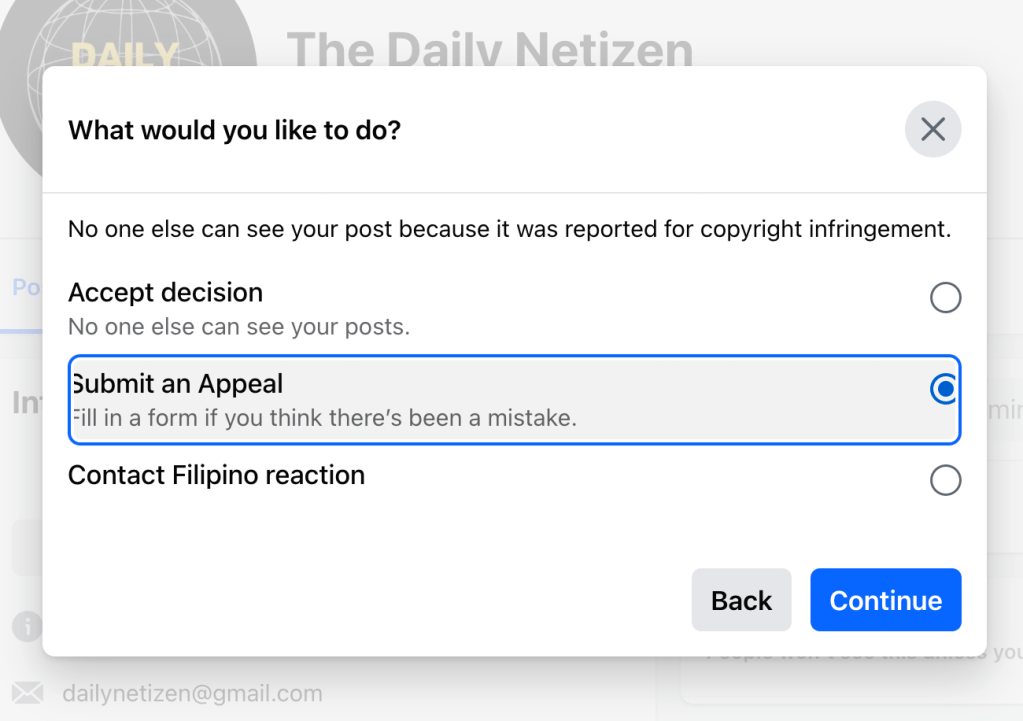This screenshot has width=1023, height=721.
Task: Select the Submit an Appeal radio button
Action: [x=945, y=389]
